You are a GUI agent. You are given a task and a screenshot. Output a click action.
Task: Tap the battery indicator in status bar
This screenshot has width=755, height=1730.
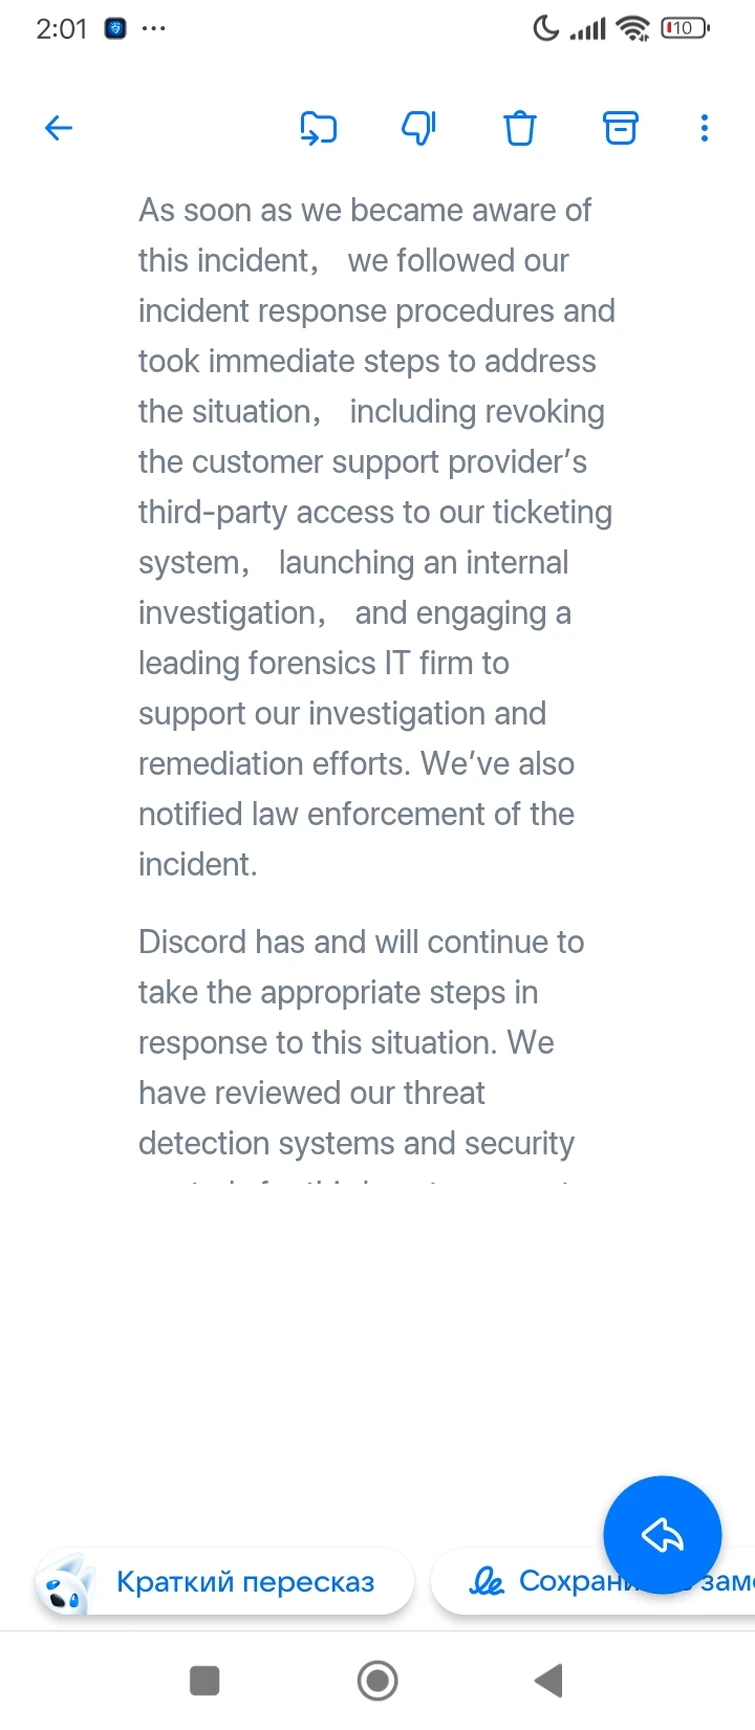pyautogui.click(x=684, y=28)
